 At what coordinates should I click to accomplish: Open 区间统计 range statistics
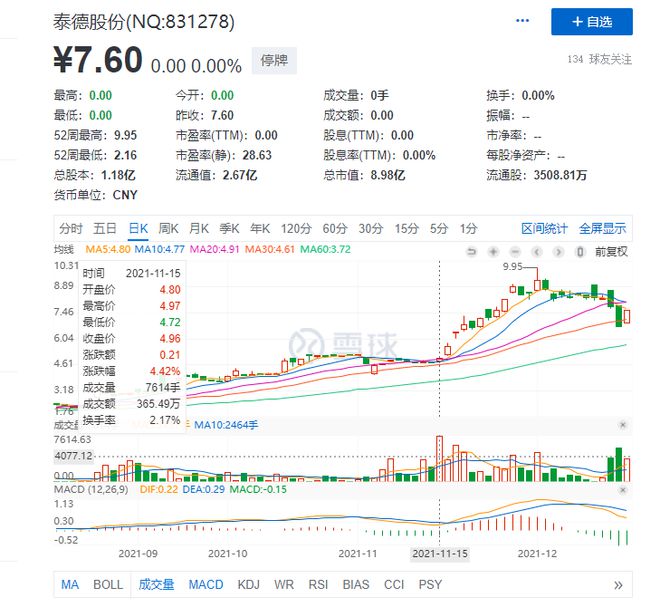click(x=544, y=229)
